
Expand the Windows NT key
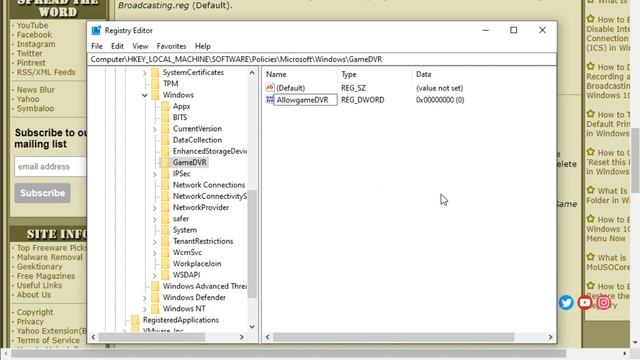(144, 309)
